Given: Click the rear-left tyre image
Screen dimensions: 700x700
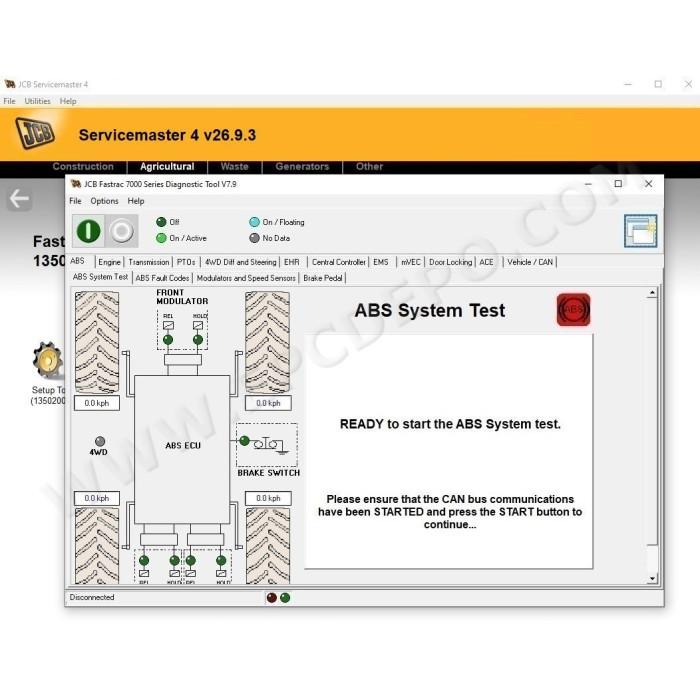Looking at the screenshot, I should click(x=97, y=546).
